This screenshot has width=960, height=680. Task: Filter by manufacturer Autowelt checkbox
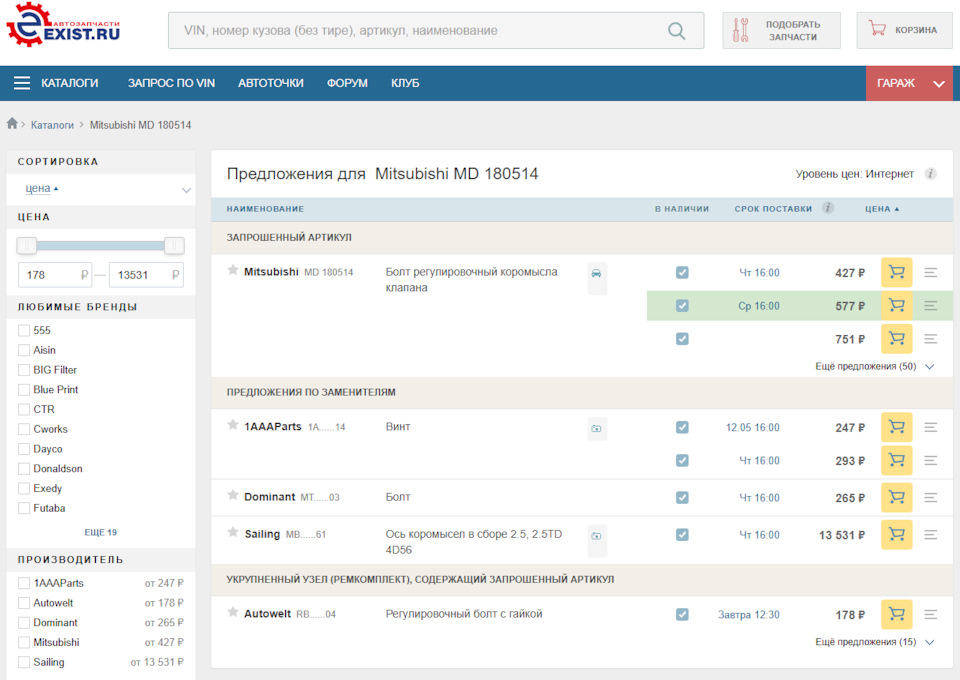point(24,603)
